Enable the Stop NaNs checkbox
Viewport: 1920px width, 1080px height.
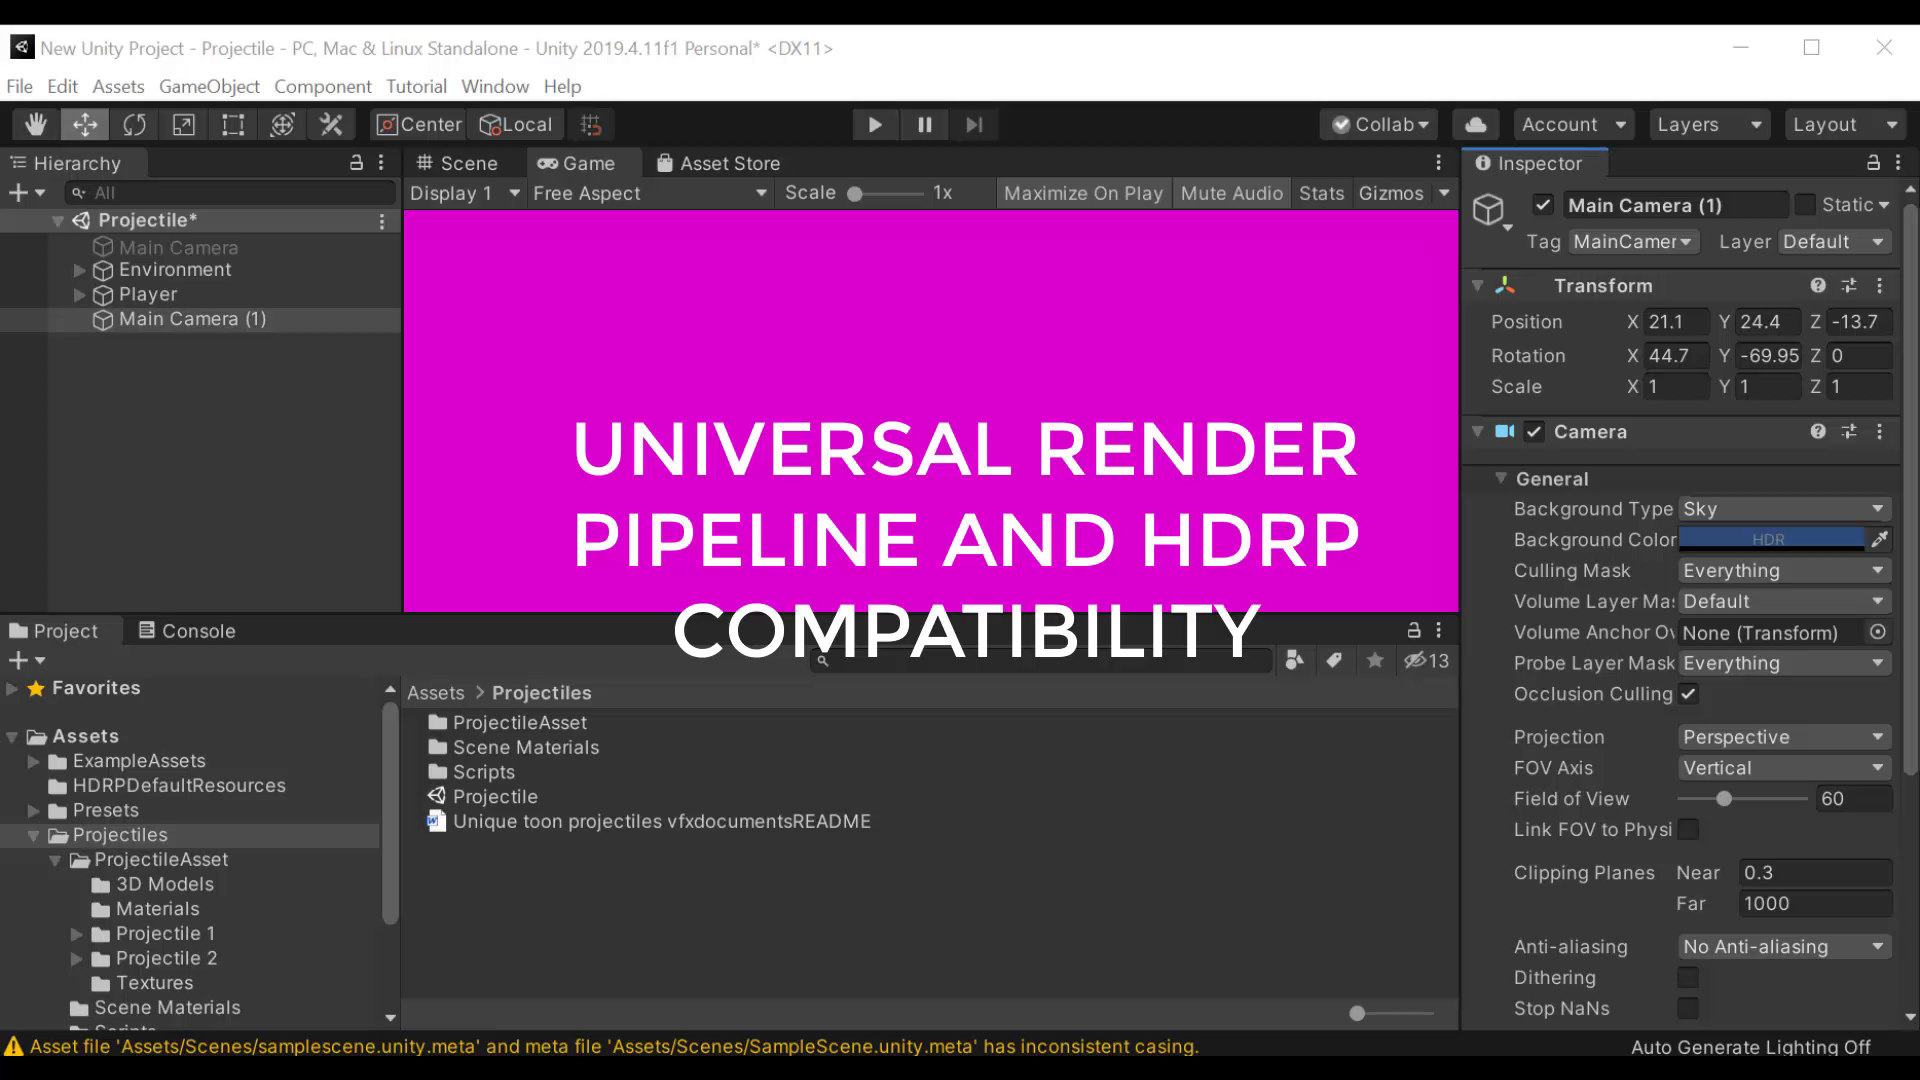[1688, 1008]
